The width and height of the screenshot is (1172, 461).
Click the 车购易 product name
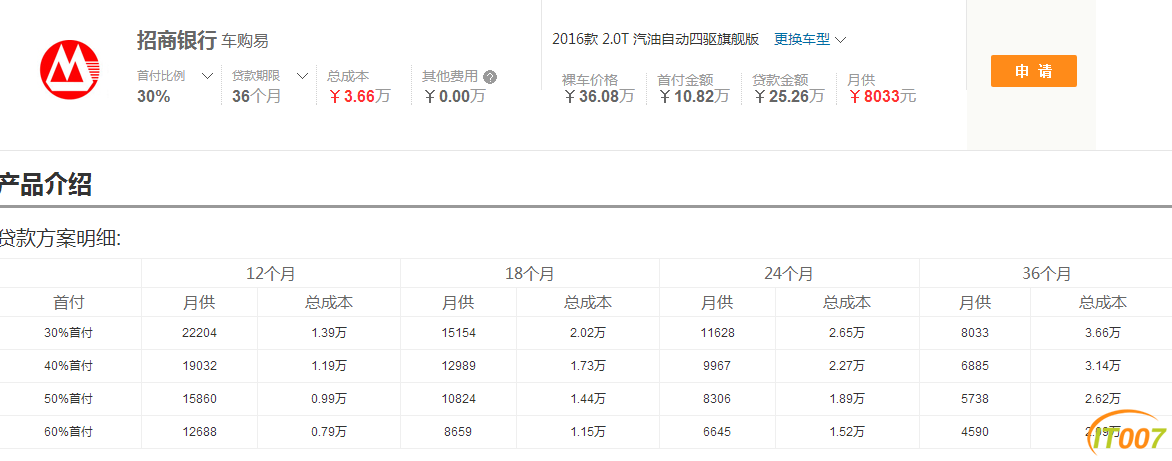245,42
